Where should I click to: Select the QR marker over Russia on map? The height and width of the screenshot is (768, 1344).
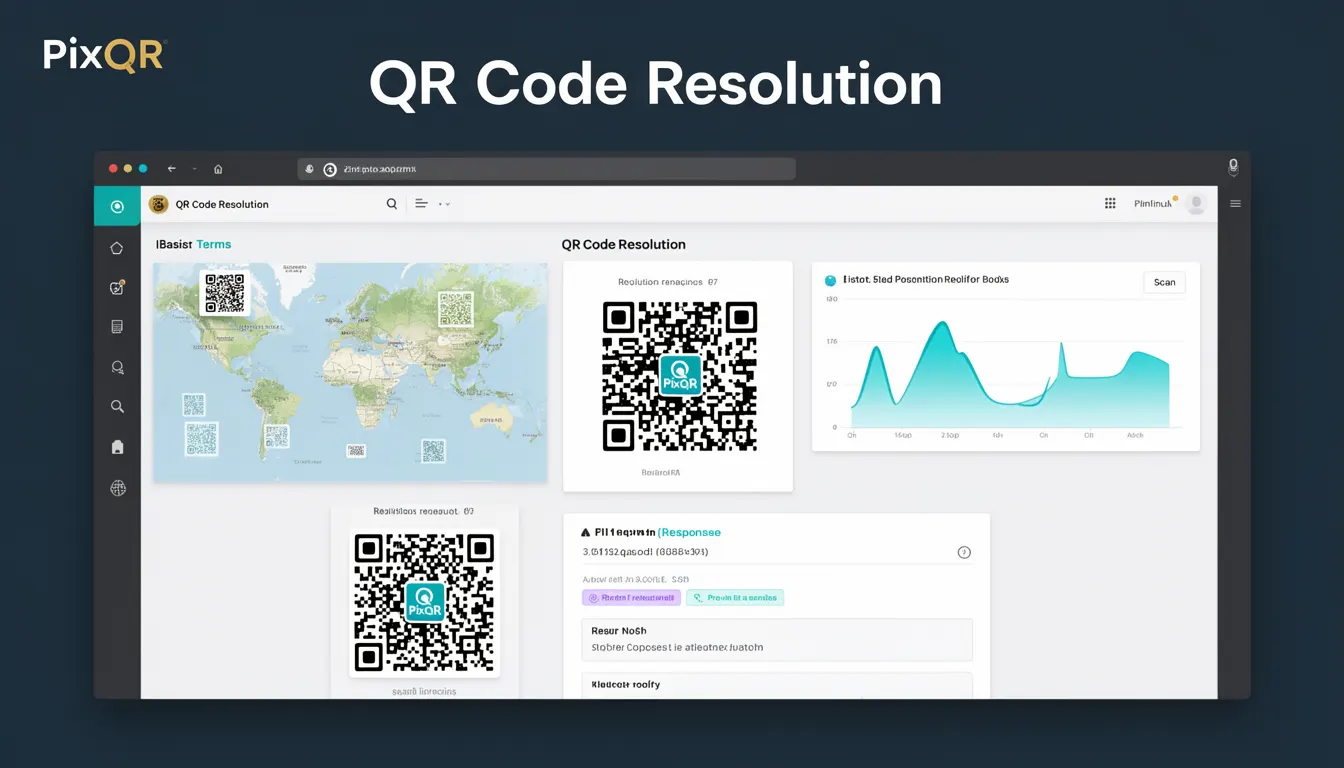pos(455,309)
